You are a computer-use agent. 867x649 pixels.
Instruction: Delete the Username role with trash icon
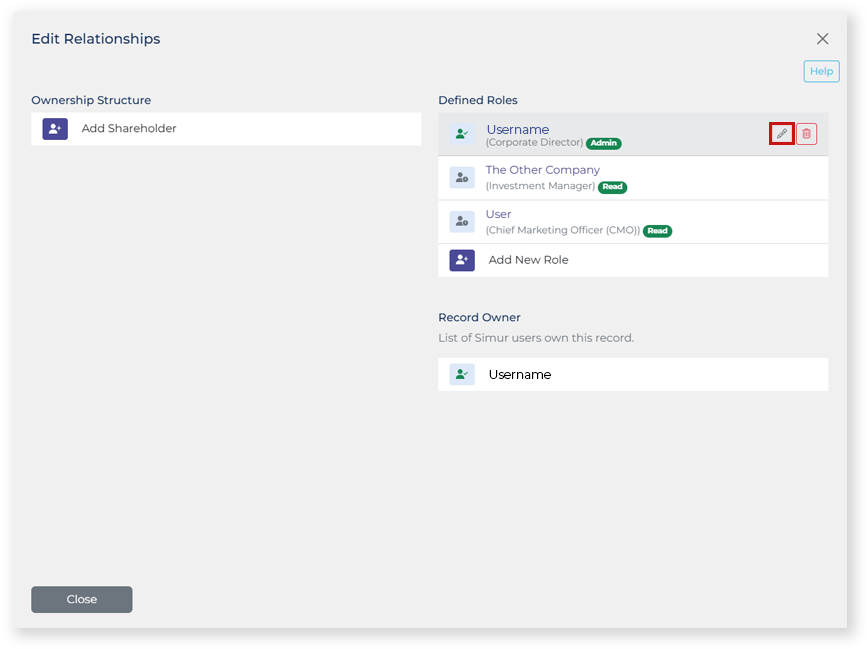tap(806, 134)
